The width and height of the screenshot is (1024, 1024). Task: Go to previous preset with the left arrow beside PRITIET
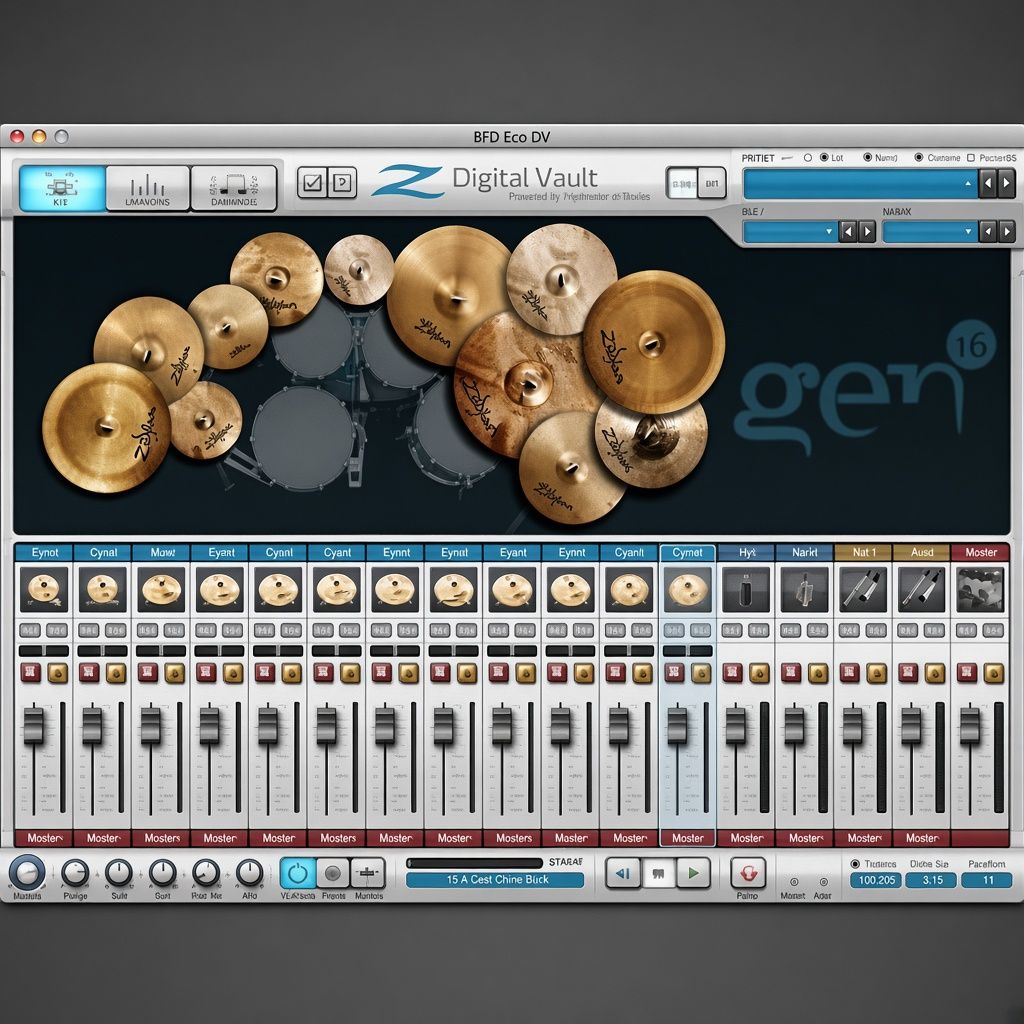[987, 184]
